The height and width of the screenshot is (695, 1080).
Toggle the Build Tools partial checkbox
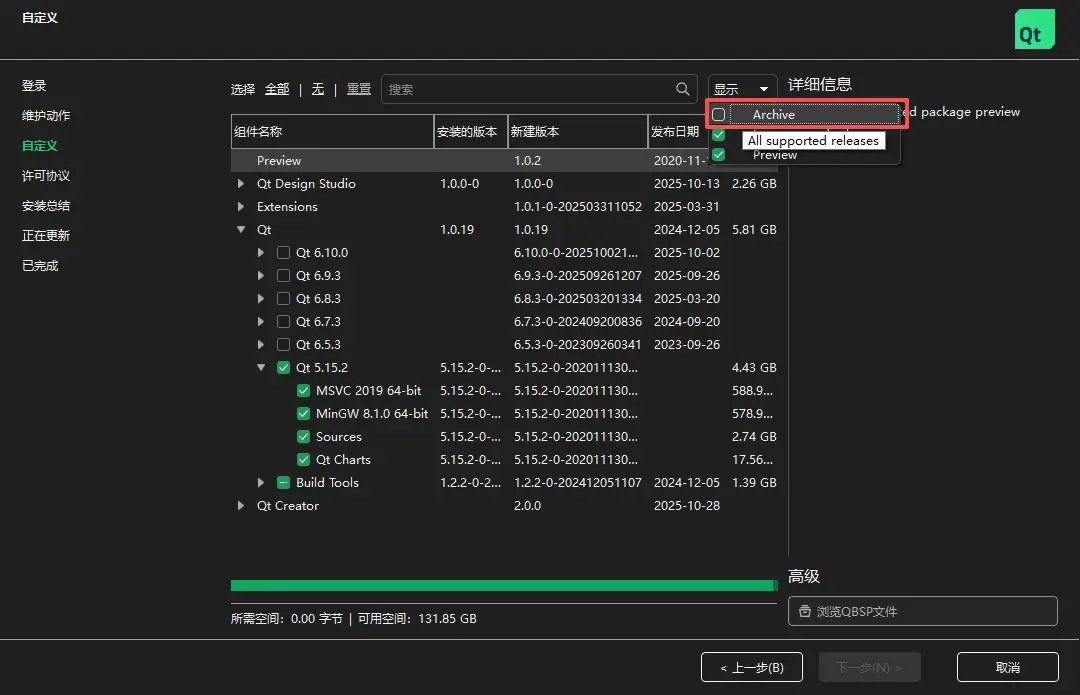click(x=283, y=483)
